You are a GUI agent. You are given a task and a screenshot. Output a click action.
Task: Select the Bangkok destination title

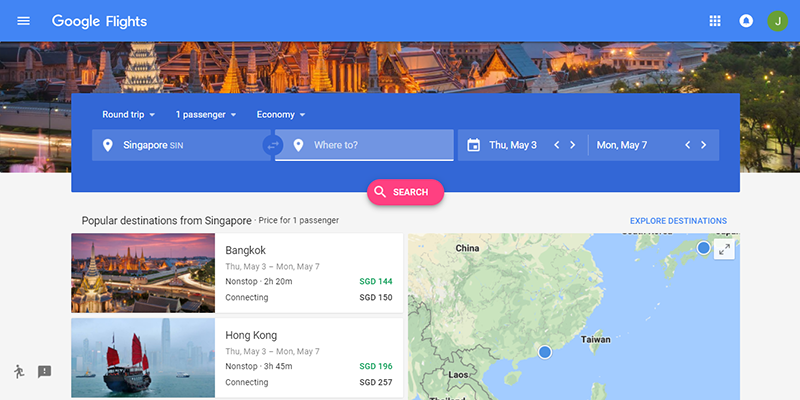(245, 251)
